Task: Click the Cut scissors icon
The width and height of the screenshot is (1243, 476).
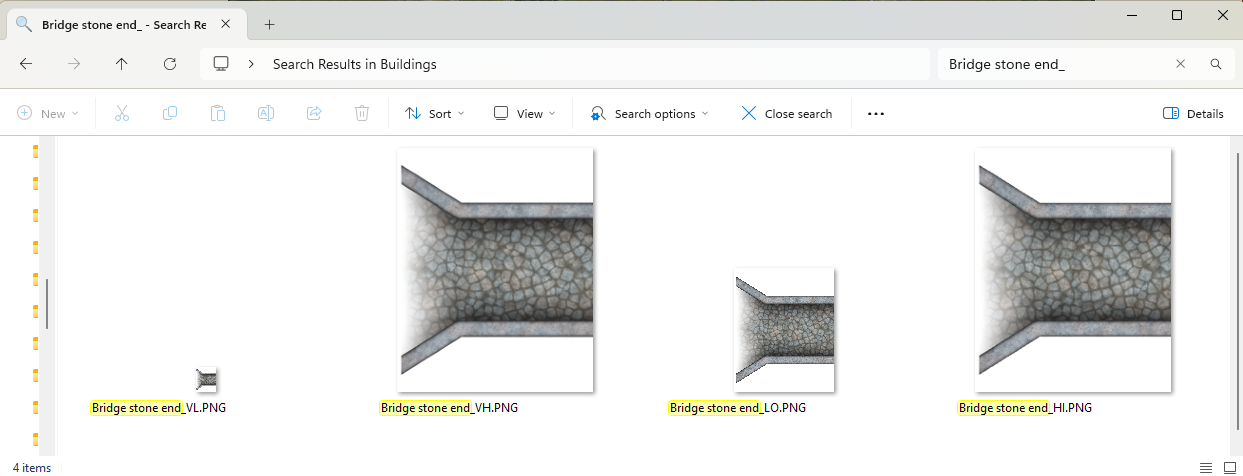Action: click(122, 114)
